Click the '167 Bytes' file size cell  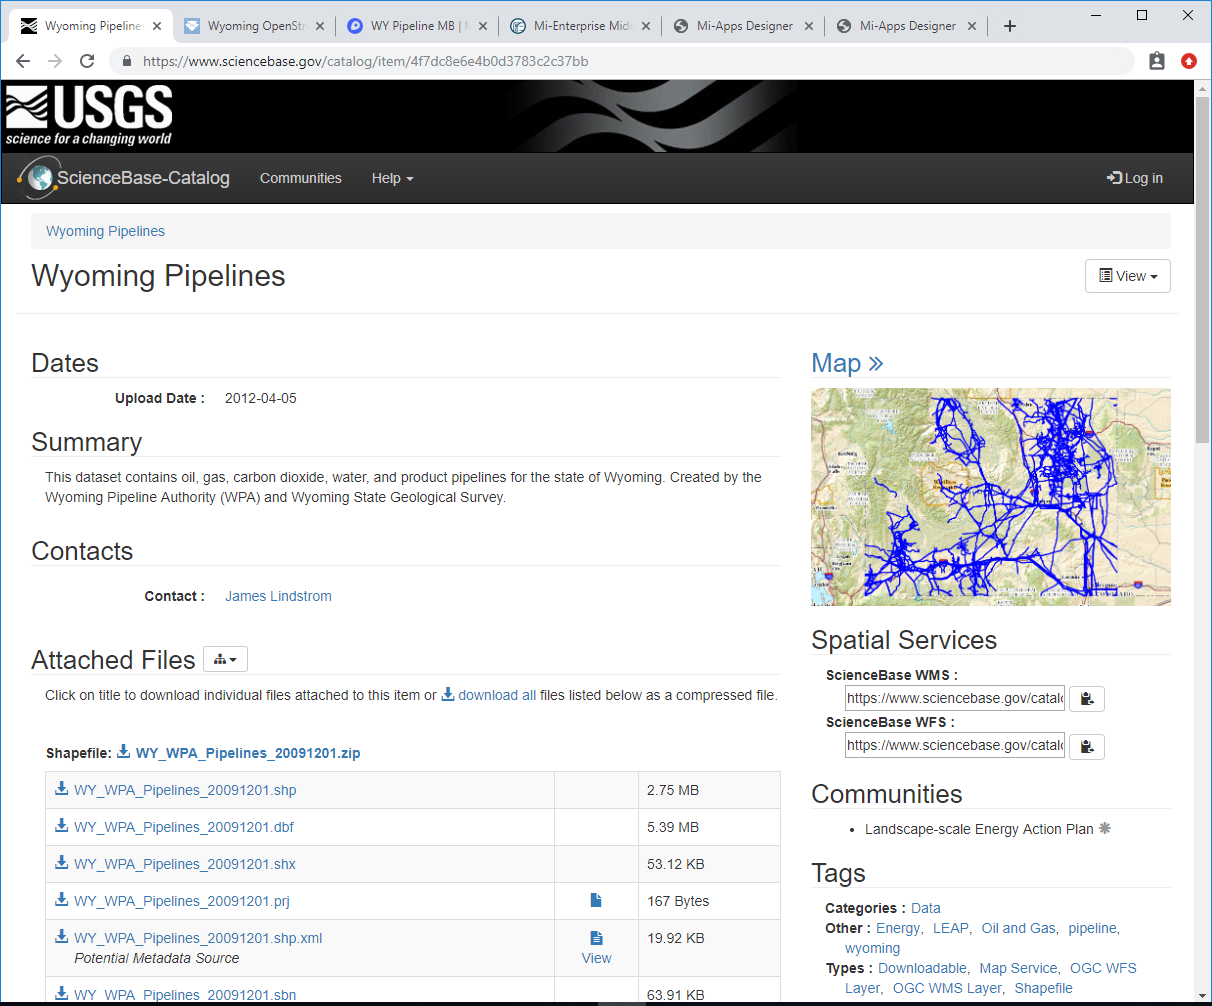[709, 901]
